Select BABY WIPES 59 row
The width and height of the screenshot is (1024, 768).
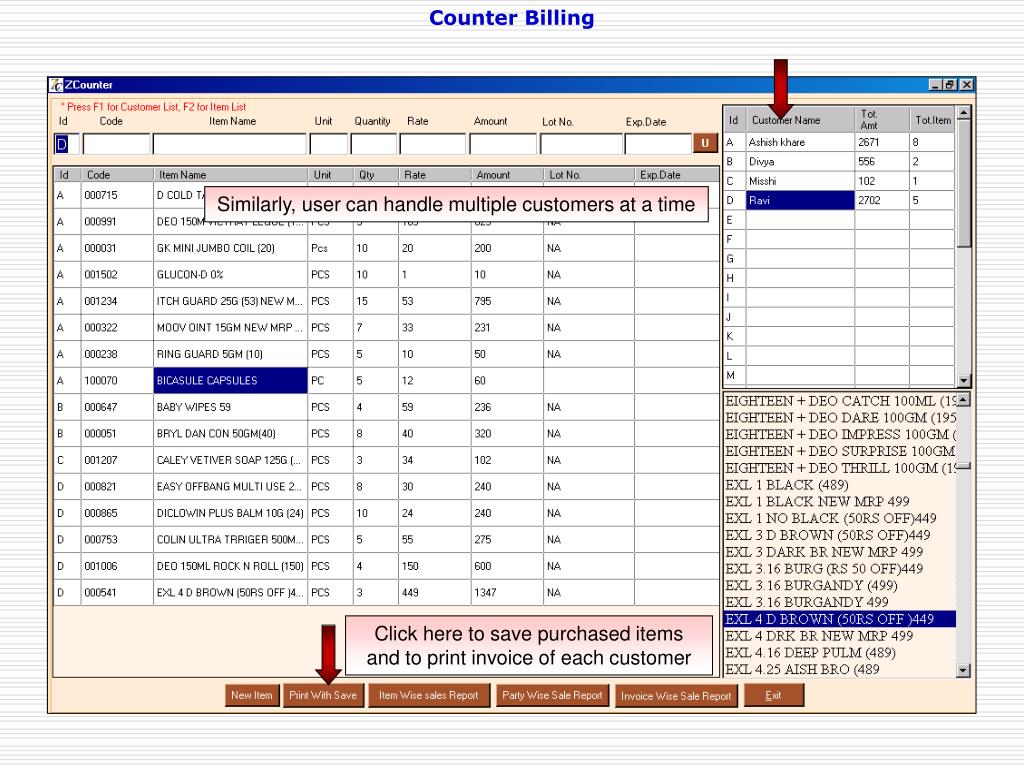tap(387, 408)
